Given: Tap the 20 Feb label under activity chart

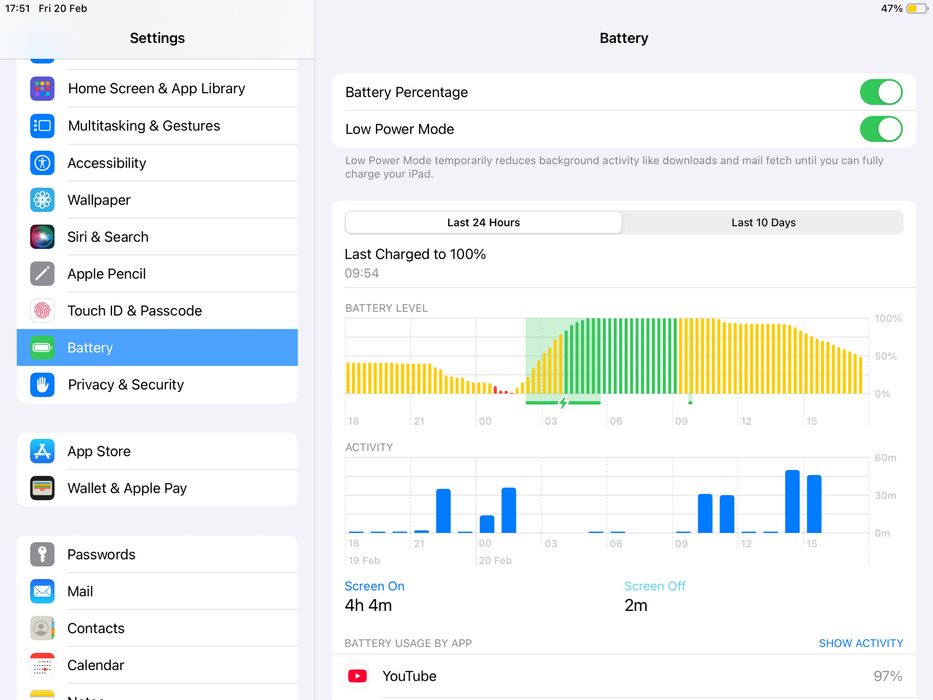Looking at the screenshot, I should [x=495, y=561].
